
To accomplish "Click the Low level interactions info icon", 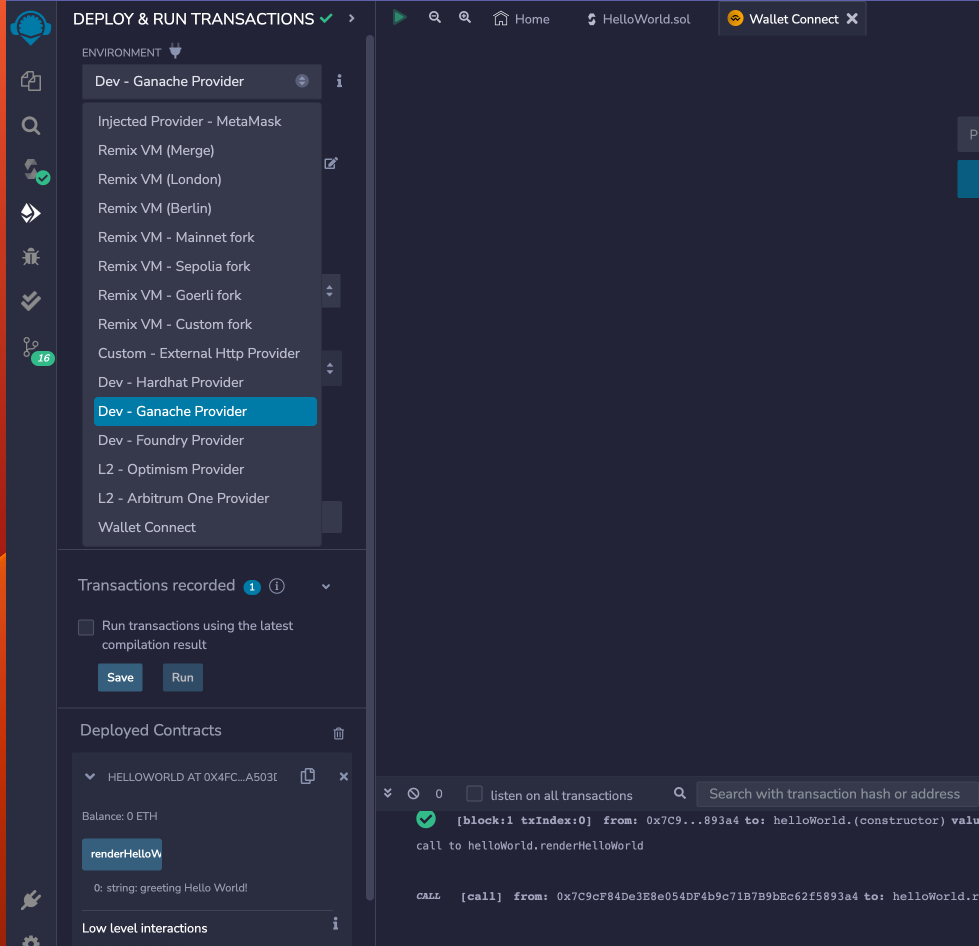I will click(335, 924).
